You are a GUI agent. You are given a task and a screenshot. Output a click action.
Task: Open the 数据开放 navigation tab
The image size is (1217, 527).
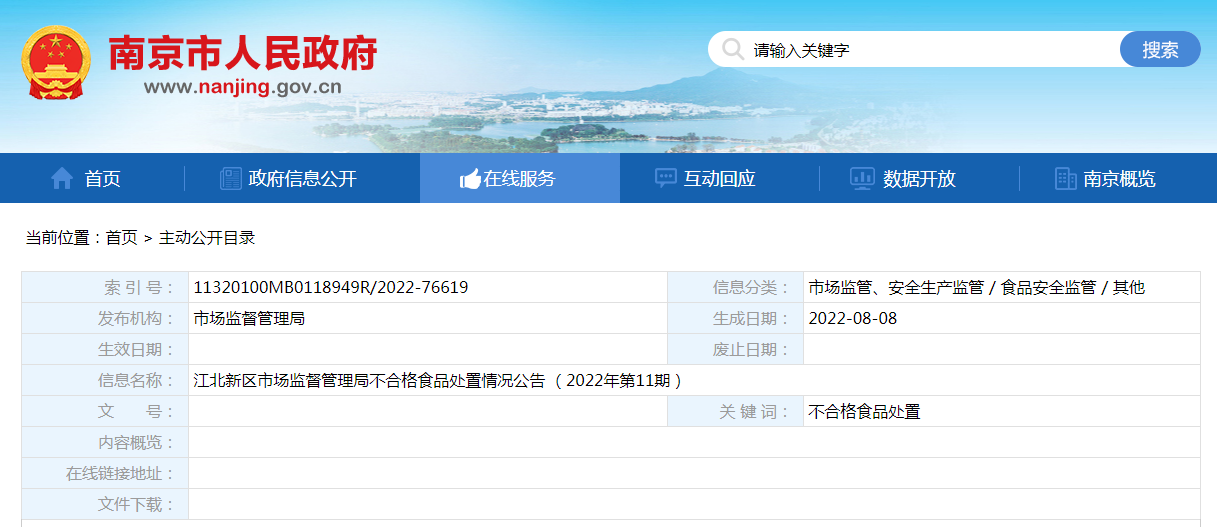(x=919, y=179)
